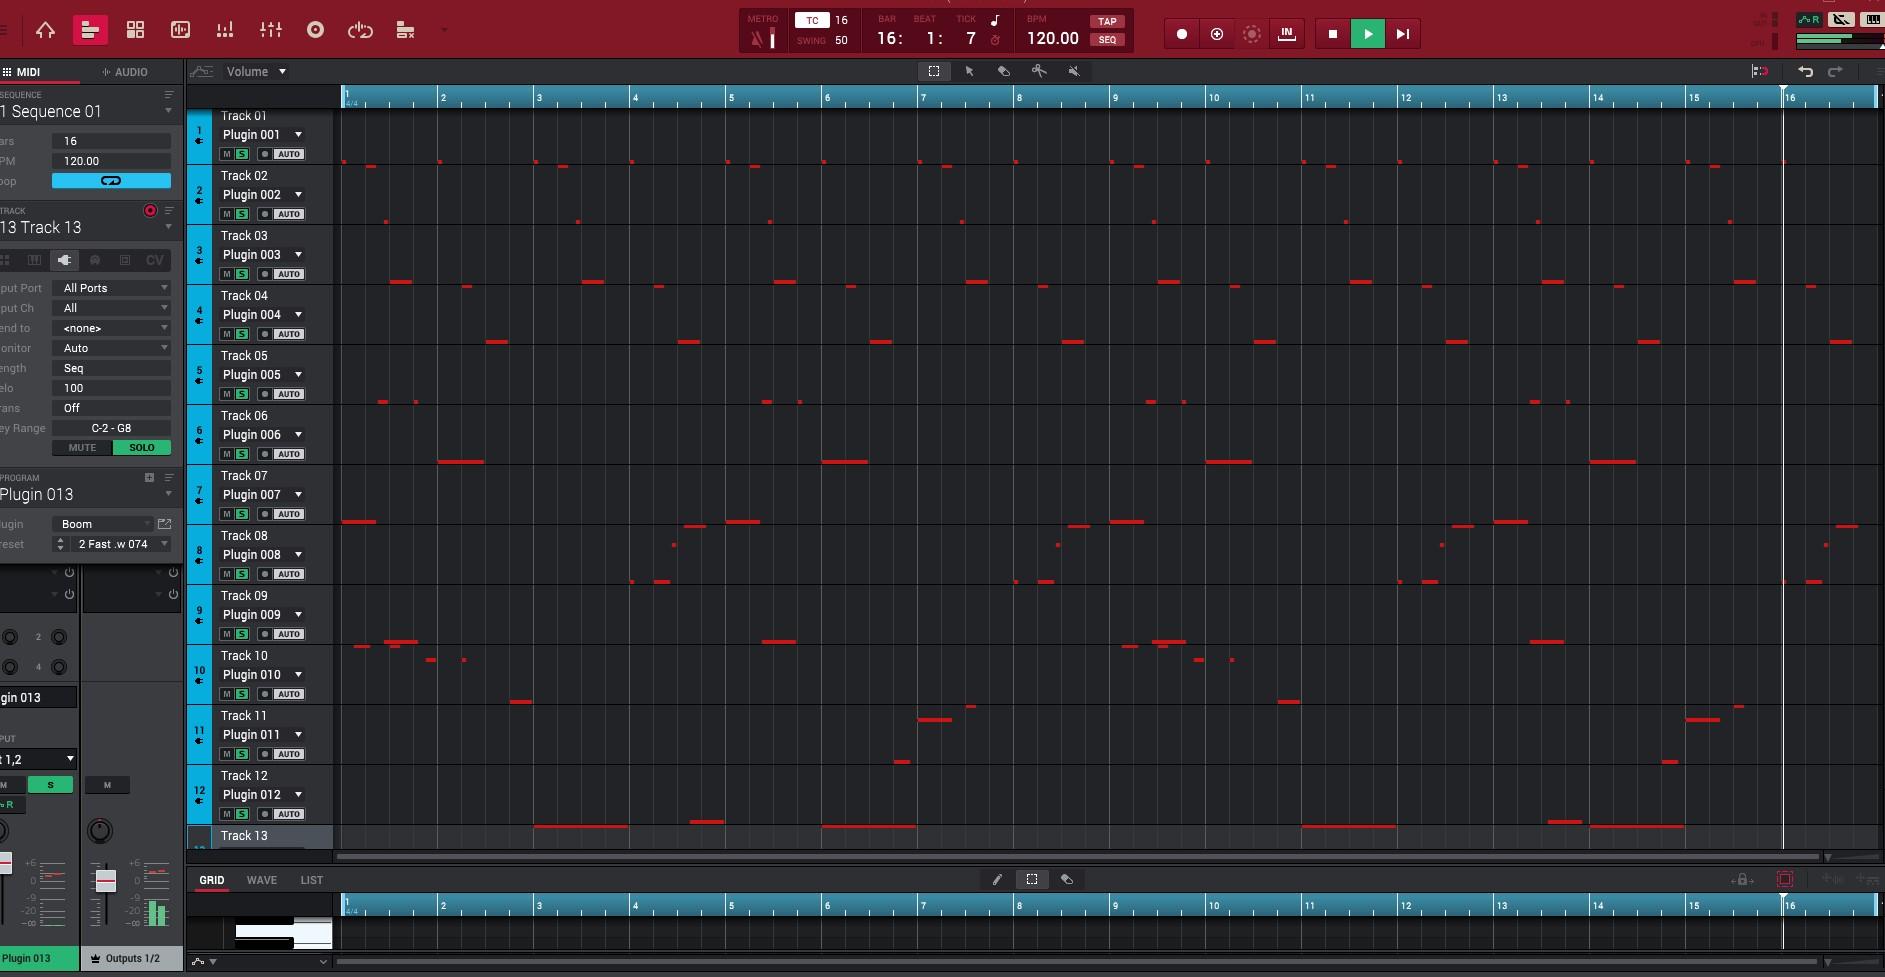The height and width of the screenshot is (977, 1885).
Task: Go to the Home screen icon
Action: pos(45,30)
